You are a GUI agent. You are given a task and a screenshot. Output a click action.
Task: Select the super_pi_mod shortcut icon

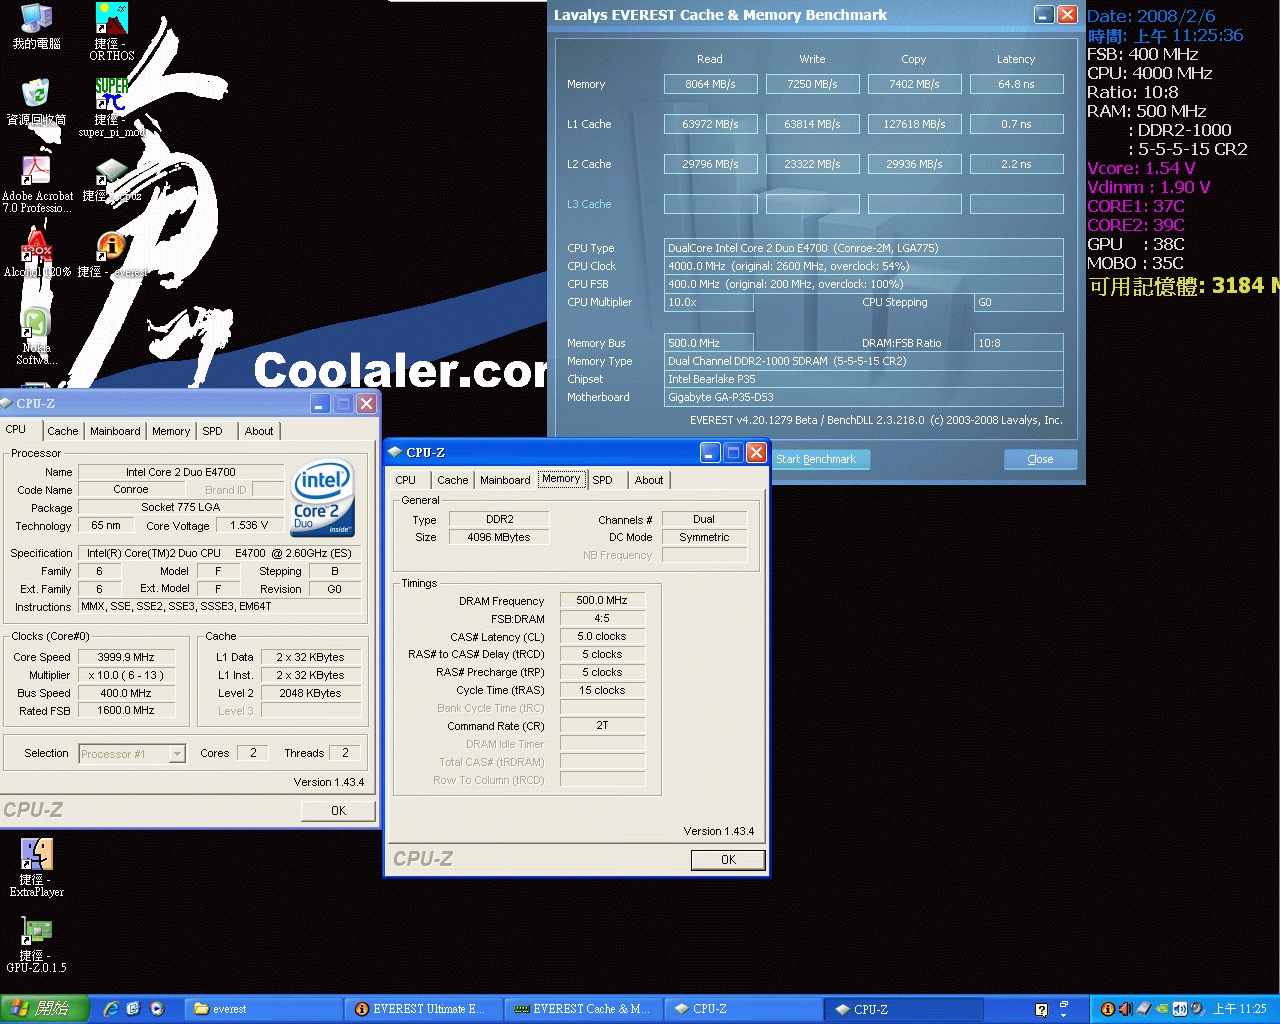click(x=112, y=107)
